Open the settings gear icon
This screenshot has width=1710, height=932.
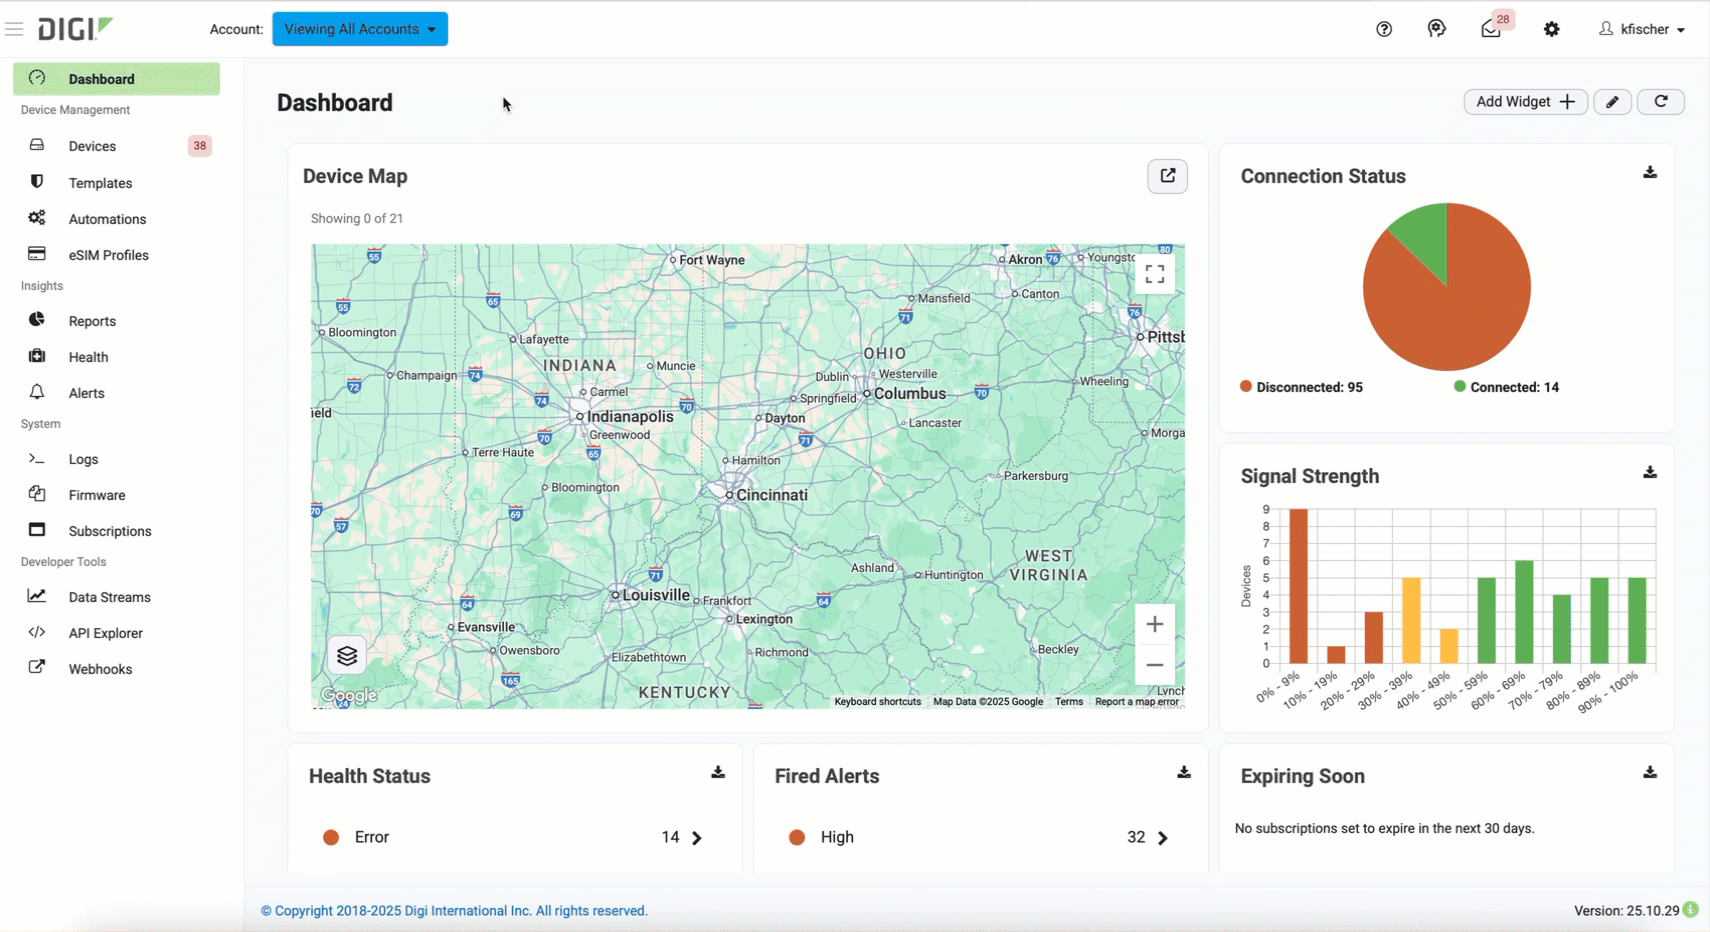tap(1551, 29)
